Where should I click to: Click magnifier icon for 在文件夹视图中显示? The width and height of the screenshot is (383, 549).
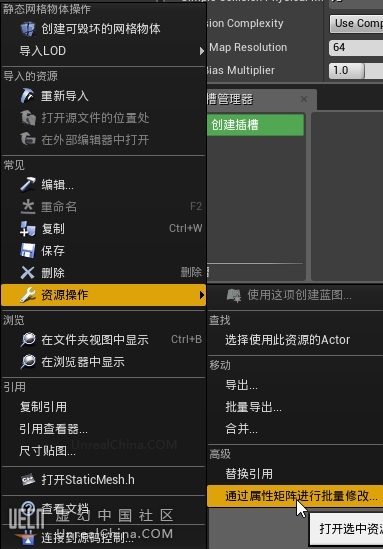[x=28, y=340]
